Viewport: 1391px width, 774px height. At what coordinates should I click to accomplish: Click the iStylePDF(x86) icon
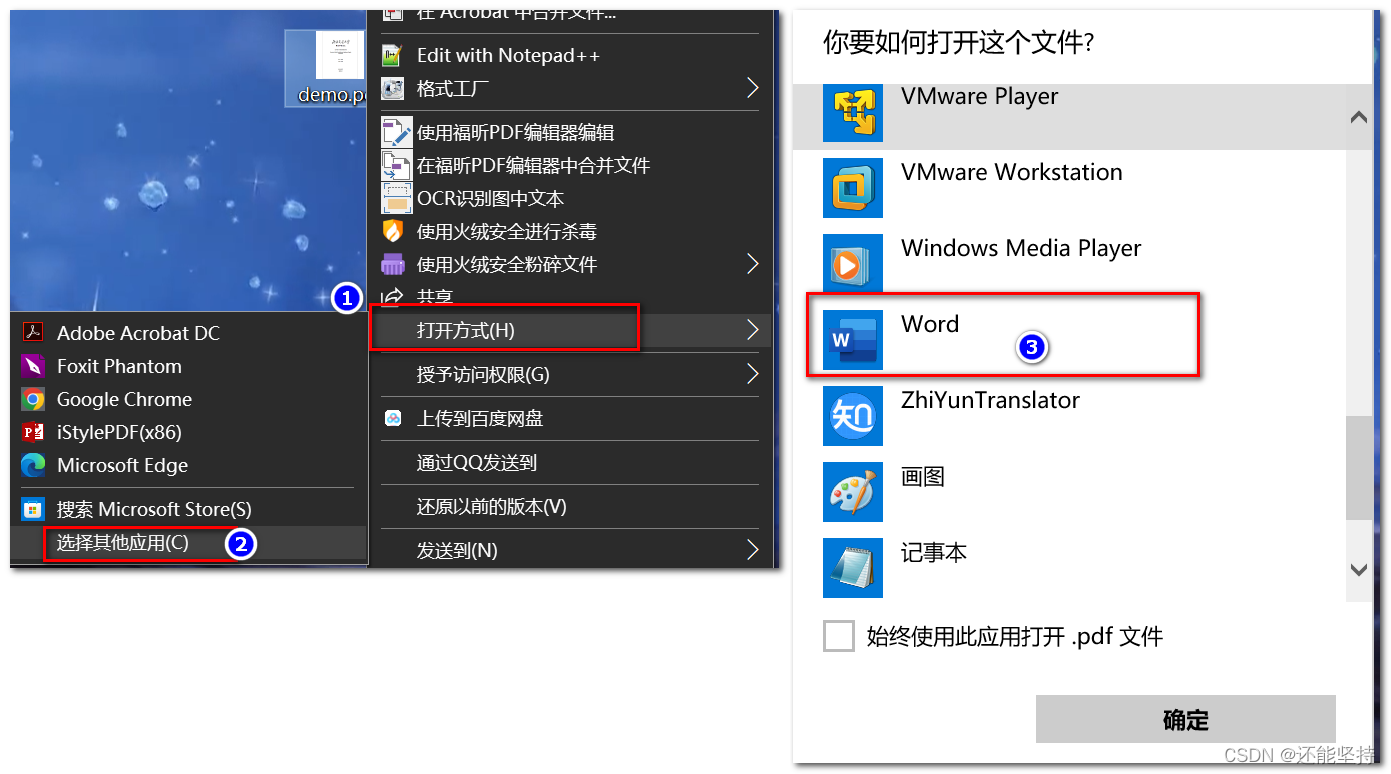pos(33,432)
